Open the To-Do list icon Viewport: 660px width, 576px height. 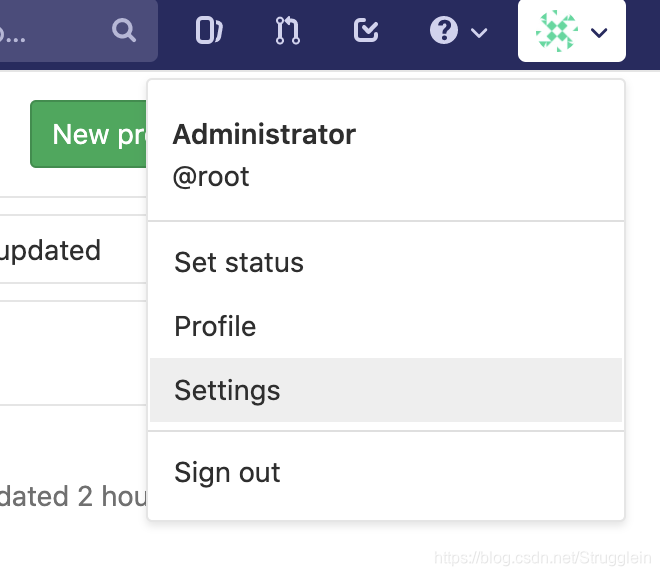pyautogui.click(x=366, y=30)
